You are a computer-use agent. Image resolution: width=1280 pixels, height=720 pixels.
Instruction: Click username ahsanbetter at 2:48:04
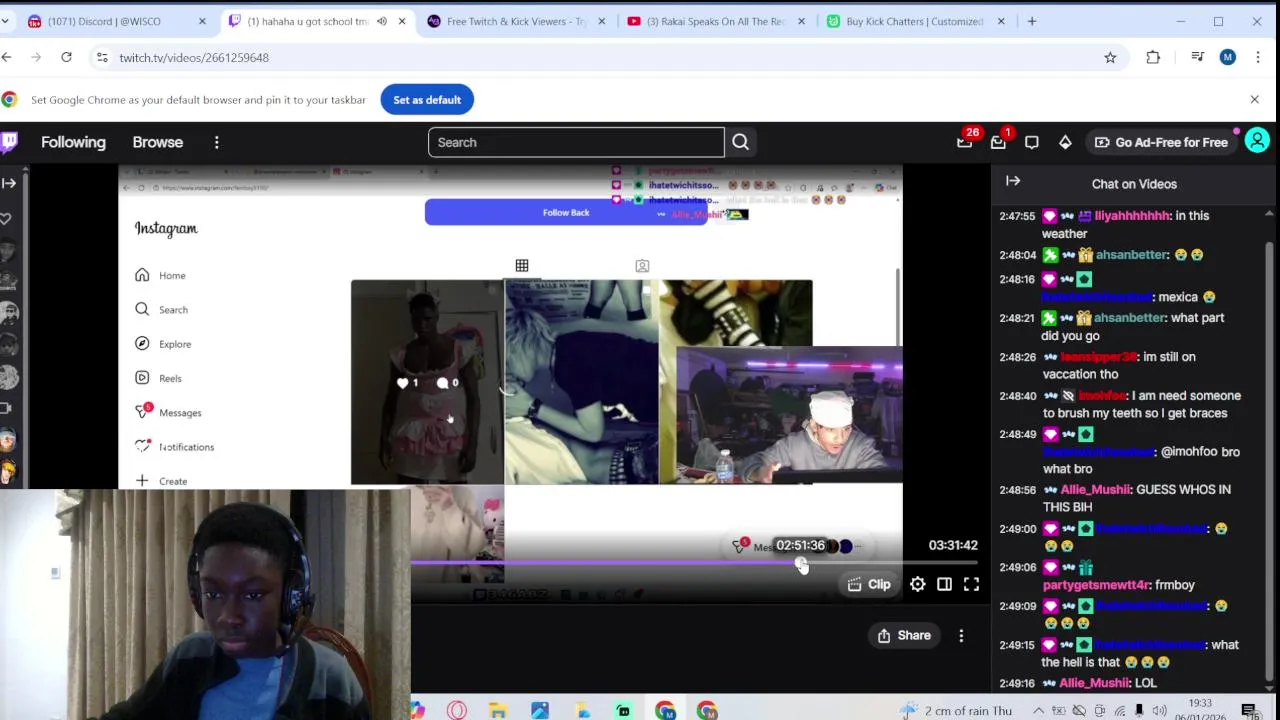pos(1131,255)
